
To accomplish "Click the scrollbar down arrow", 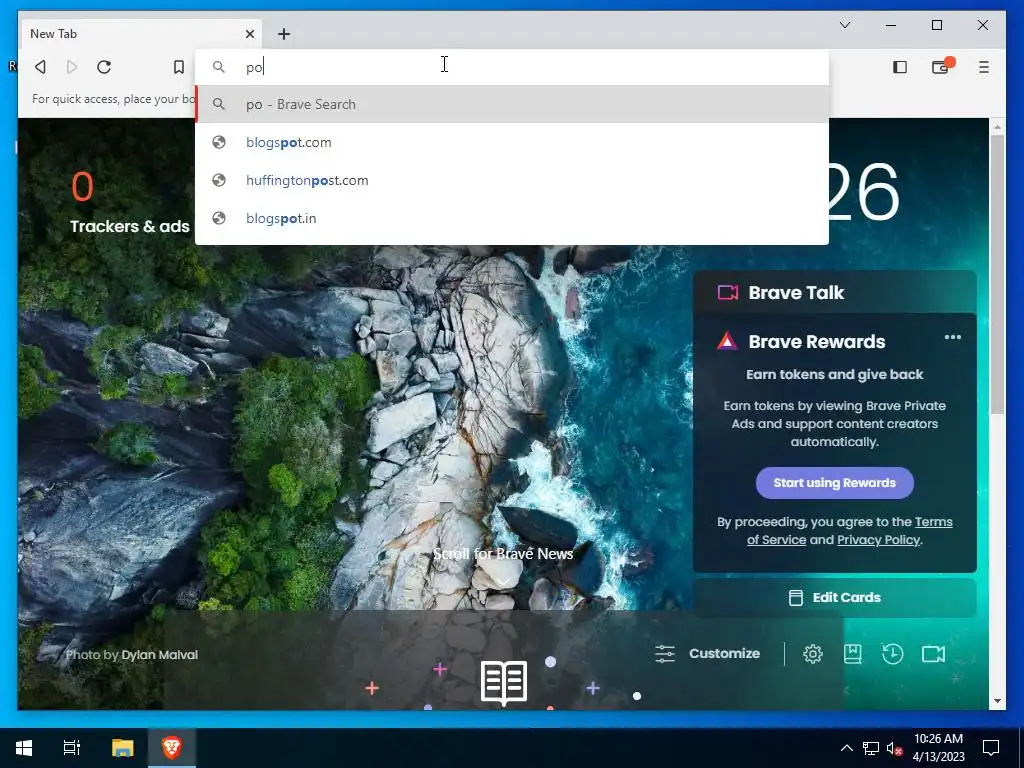I will (997, 701).
